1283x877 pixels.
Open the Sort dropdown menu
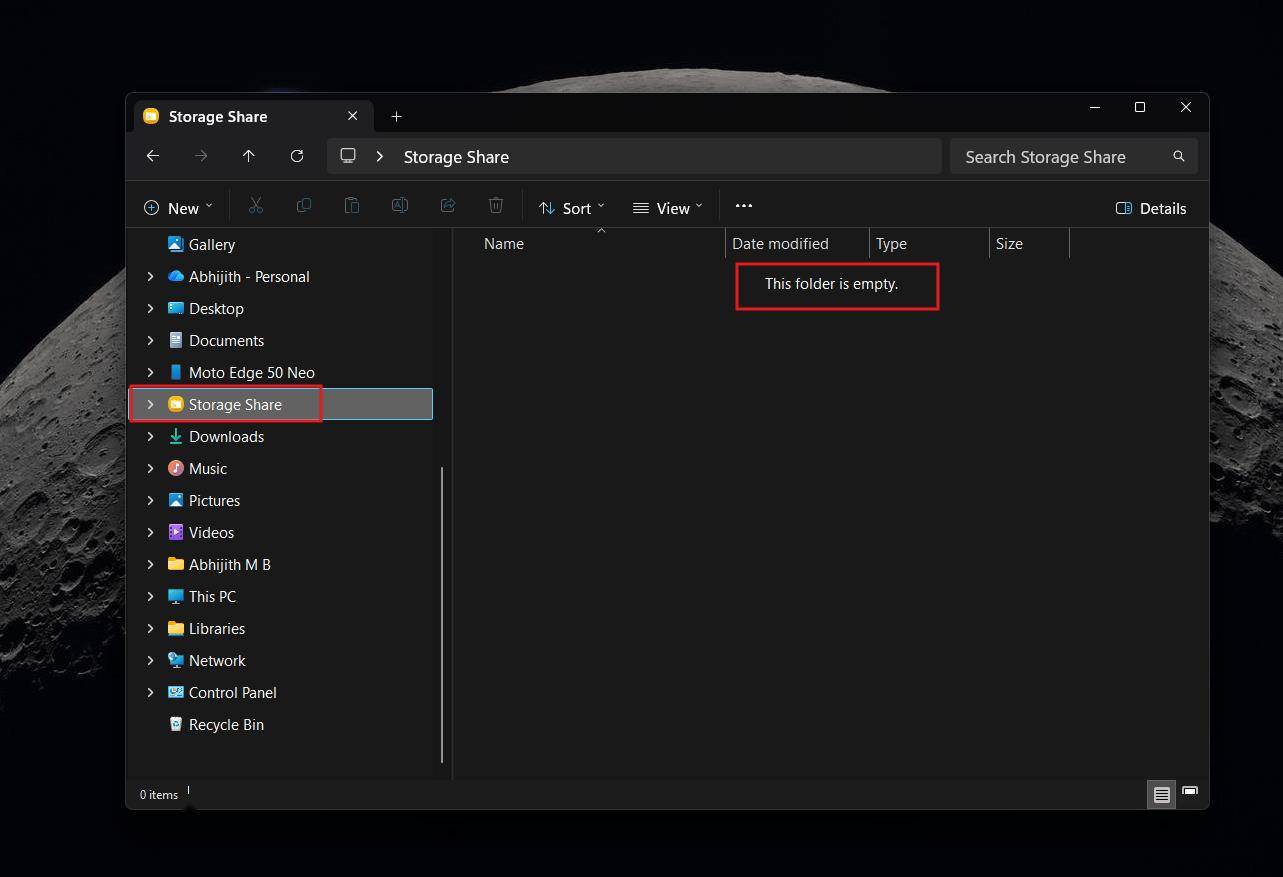pos(572,208)
